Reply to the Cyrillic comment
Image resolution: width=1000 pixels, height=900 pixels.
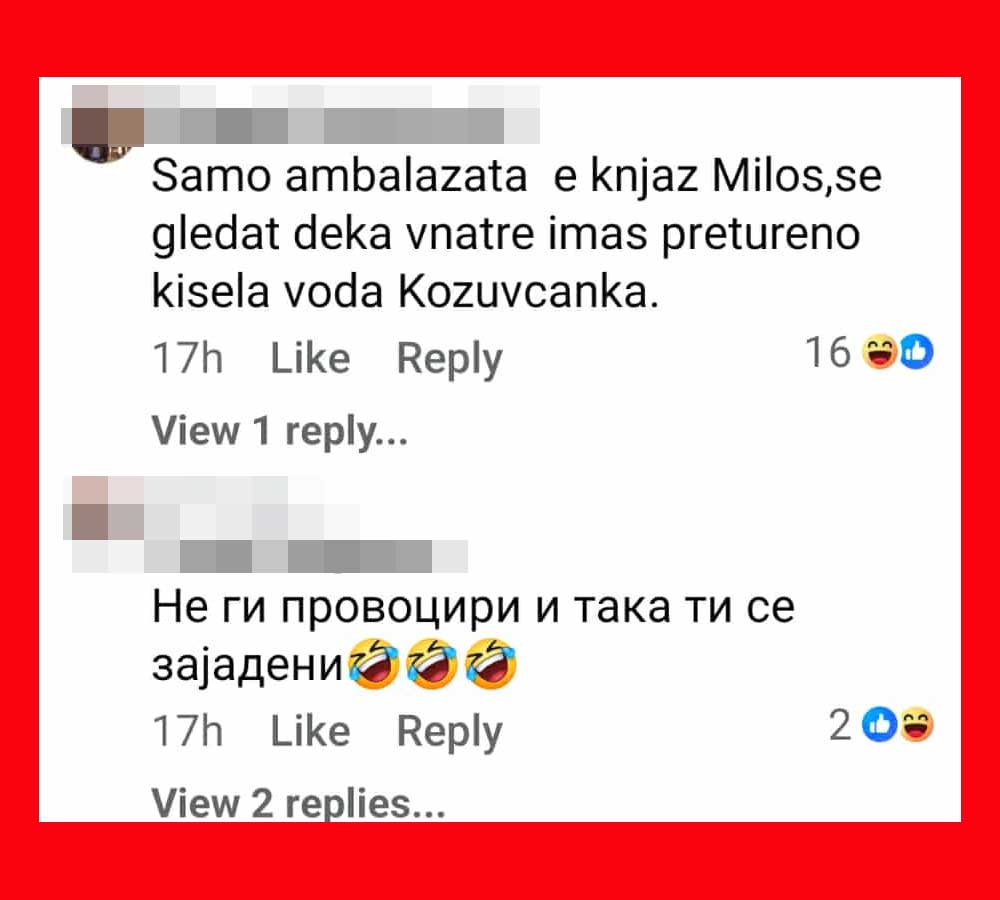pos(450,732)
